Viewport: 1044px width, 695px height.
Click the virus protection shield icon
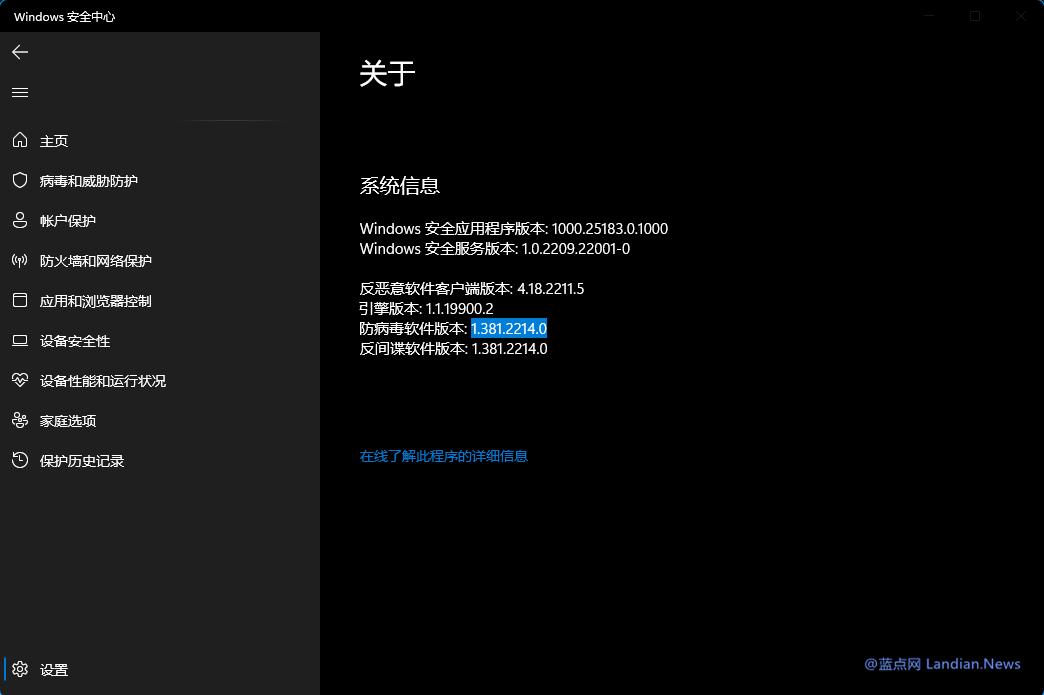(20, 180)
